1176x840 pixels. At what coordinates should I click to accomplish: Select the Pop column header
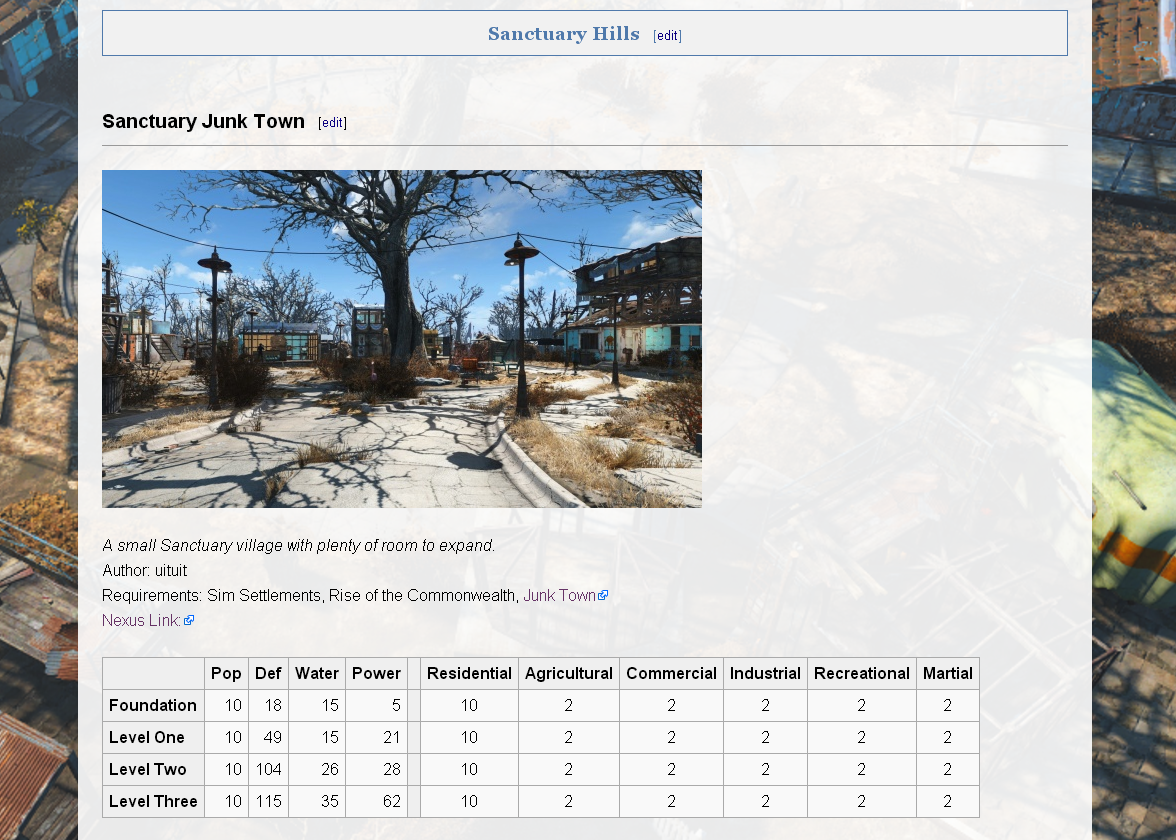(226, 674)
